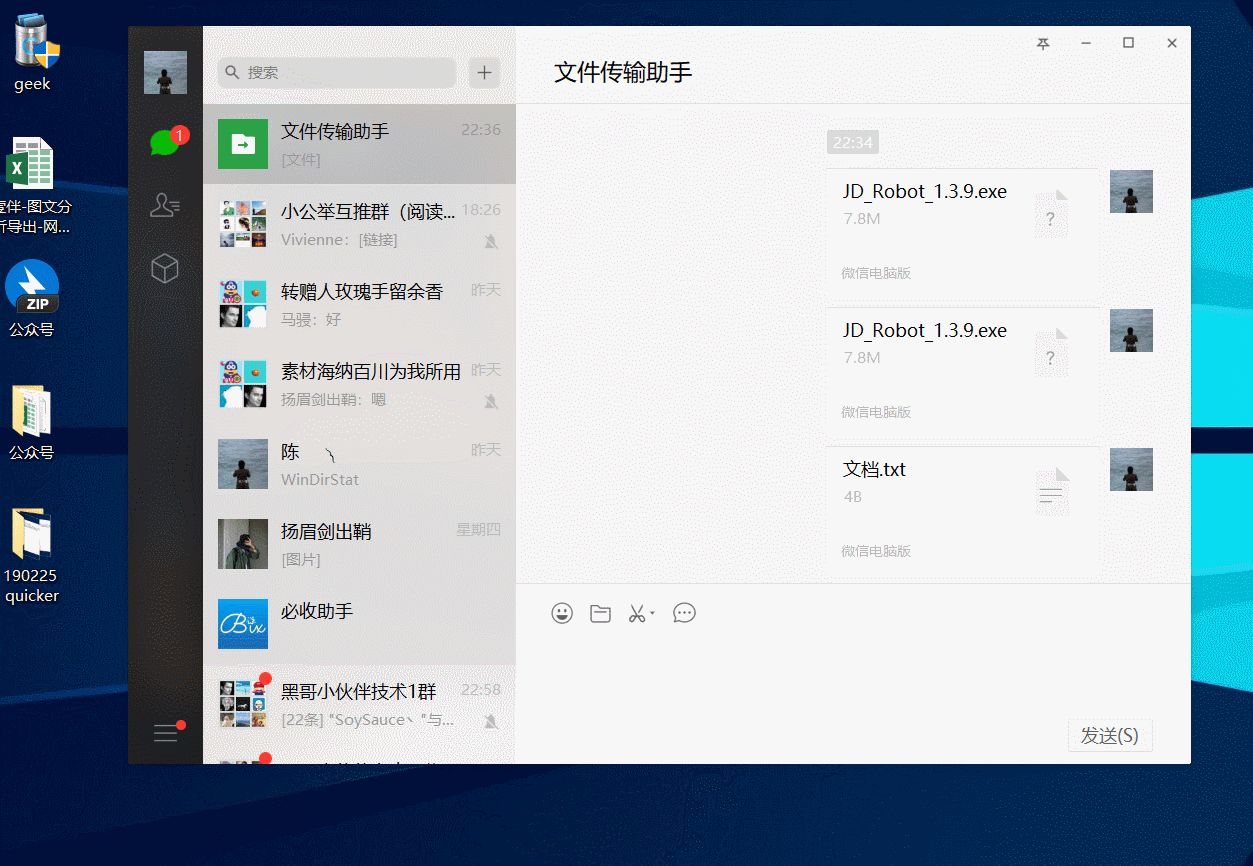Click the unknown-file icon on the second JD_Robot message
The width and height of the screenshot is (1253, 866).
1050,352
